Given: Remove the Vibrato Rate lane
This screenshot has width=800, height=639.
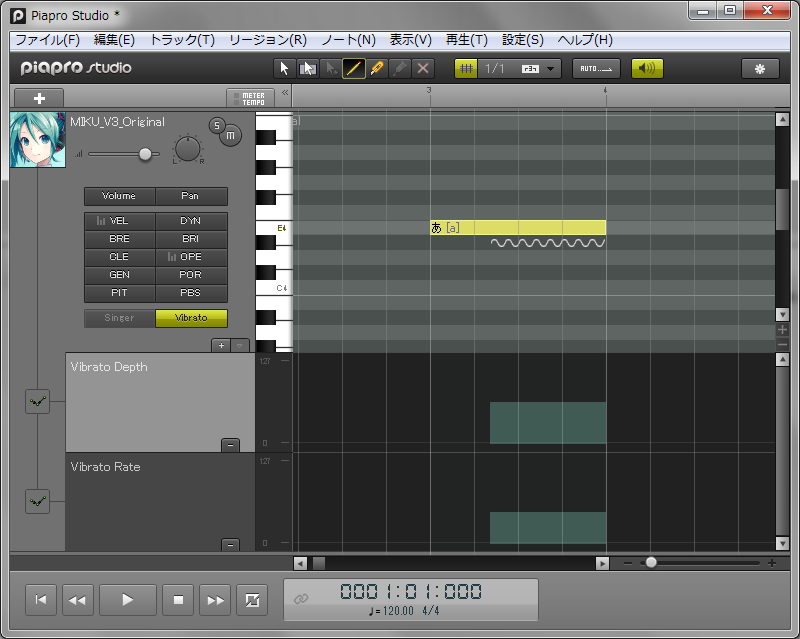Looking at the screenshot, I should coord(231,545).
